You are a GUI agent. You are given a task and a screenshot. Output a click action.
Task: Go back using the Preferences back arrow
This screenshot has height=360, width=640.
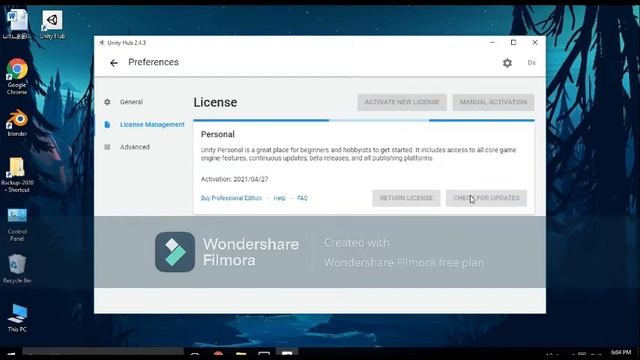[x=114, y=63]
